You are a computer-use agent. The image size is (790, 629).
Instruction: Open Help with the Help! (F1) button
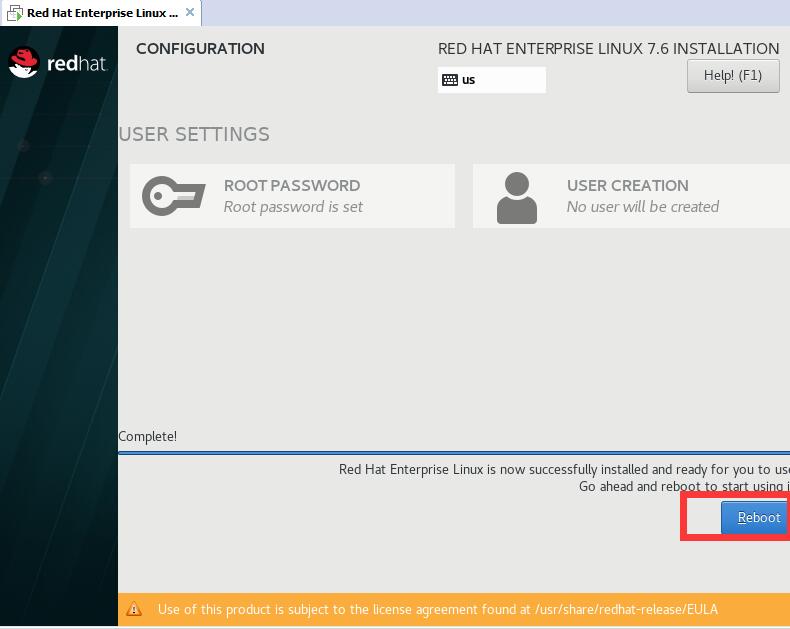(733, 76)
